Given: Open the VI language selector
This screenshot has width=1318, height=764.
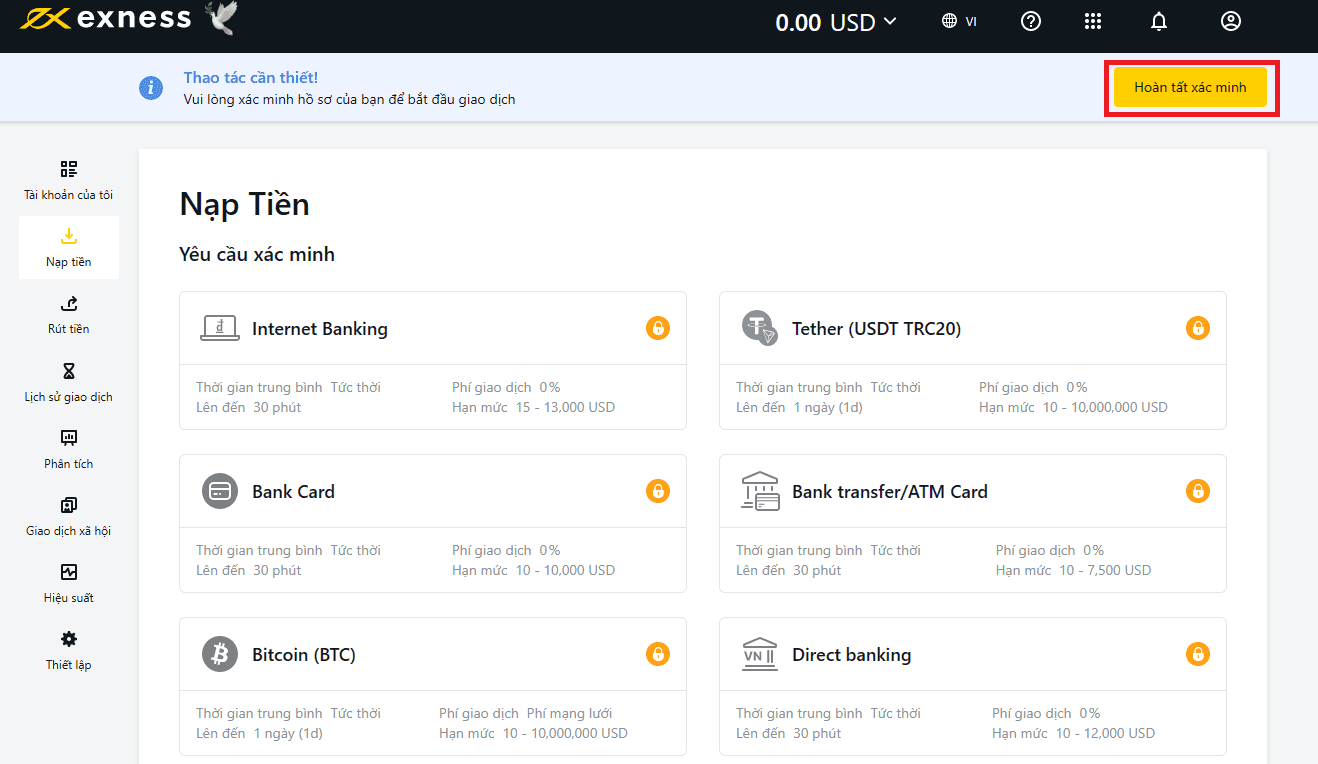Looking at the screenshot, I should [959, 21].
